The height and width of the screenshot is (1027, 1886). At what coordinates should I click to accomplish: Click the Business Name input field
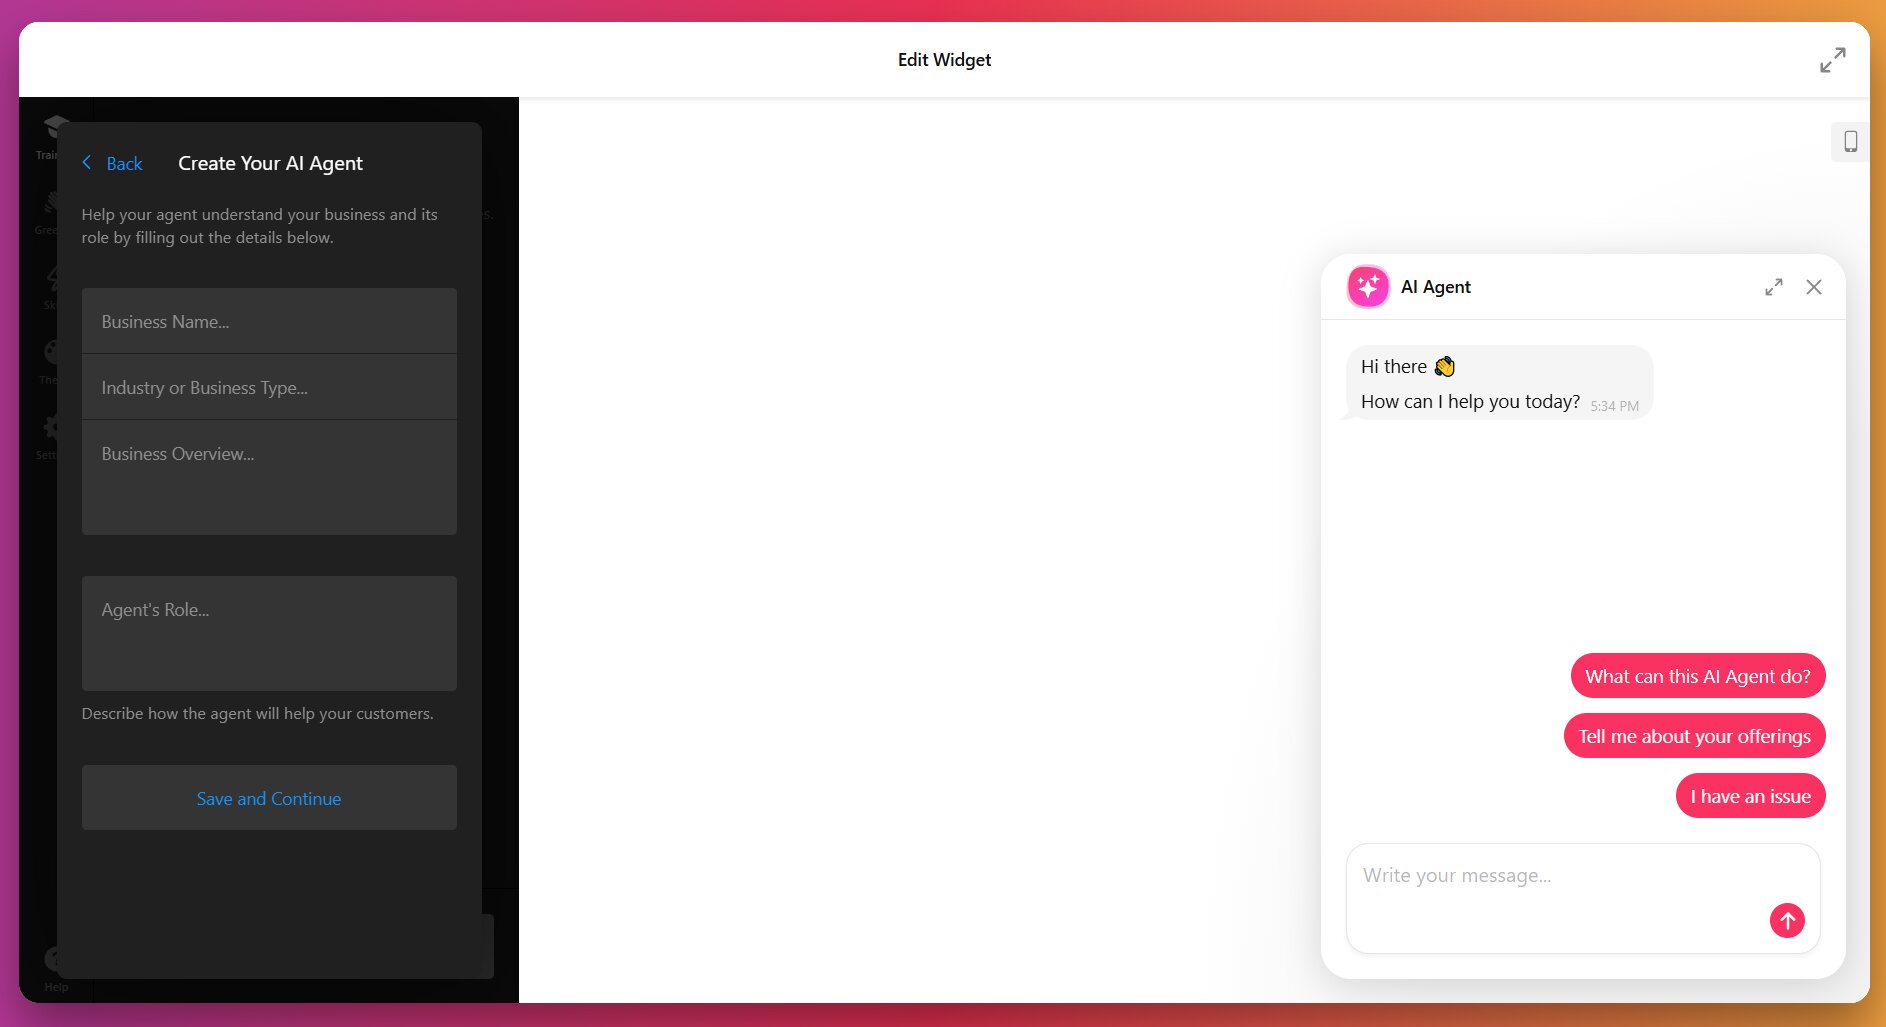pos(268,321)
